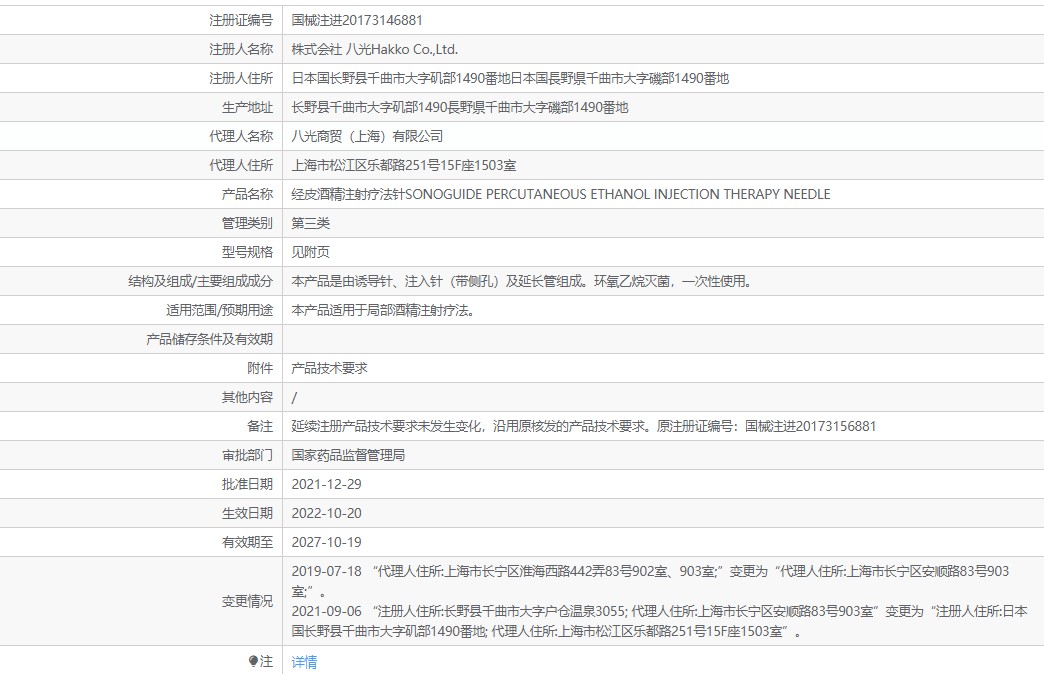This screenshot has height=674, width=1044.
Task: Select attachment value 产品技术要求
Action: pyautogui.click(x=330, y=368)
